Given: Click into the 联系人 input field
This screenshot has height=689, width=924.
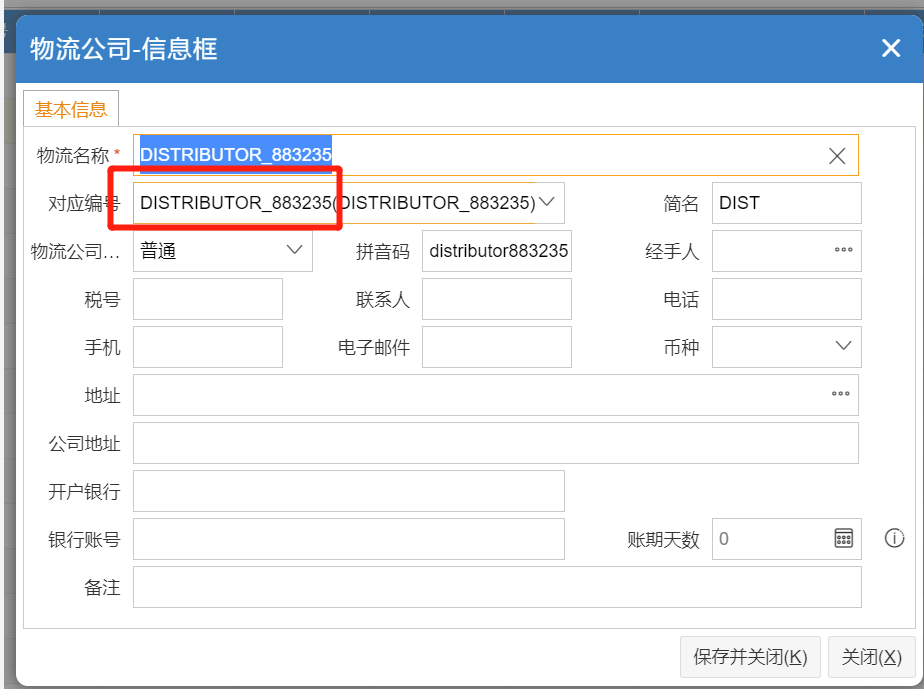Looking at the screenshot, I should 497,299.
